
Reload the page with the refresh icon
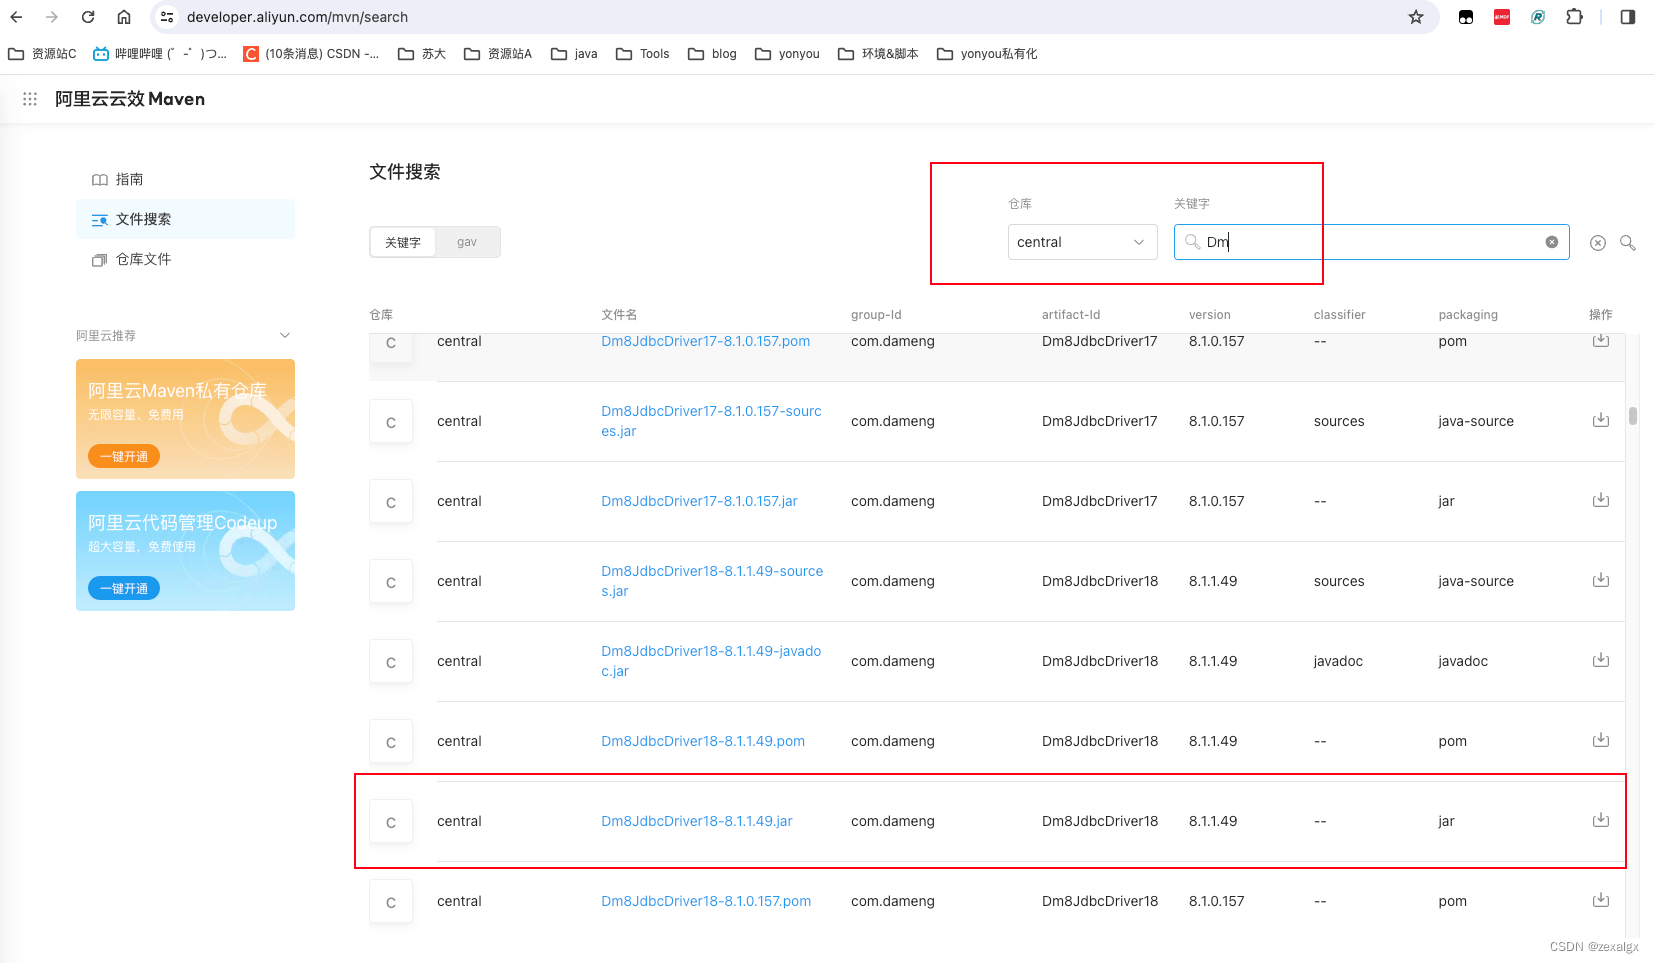pyautogui.click(x=88, y=17)
